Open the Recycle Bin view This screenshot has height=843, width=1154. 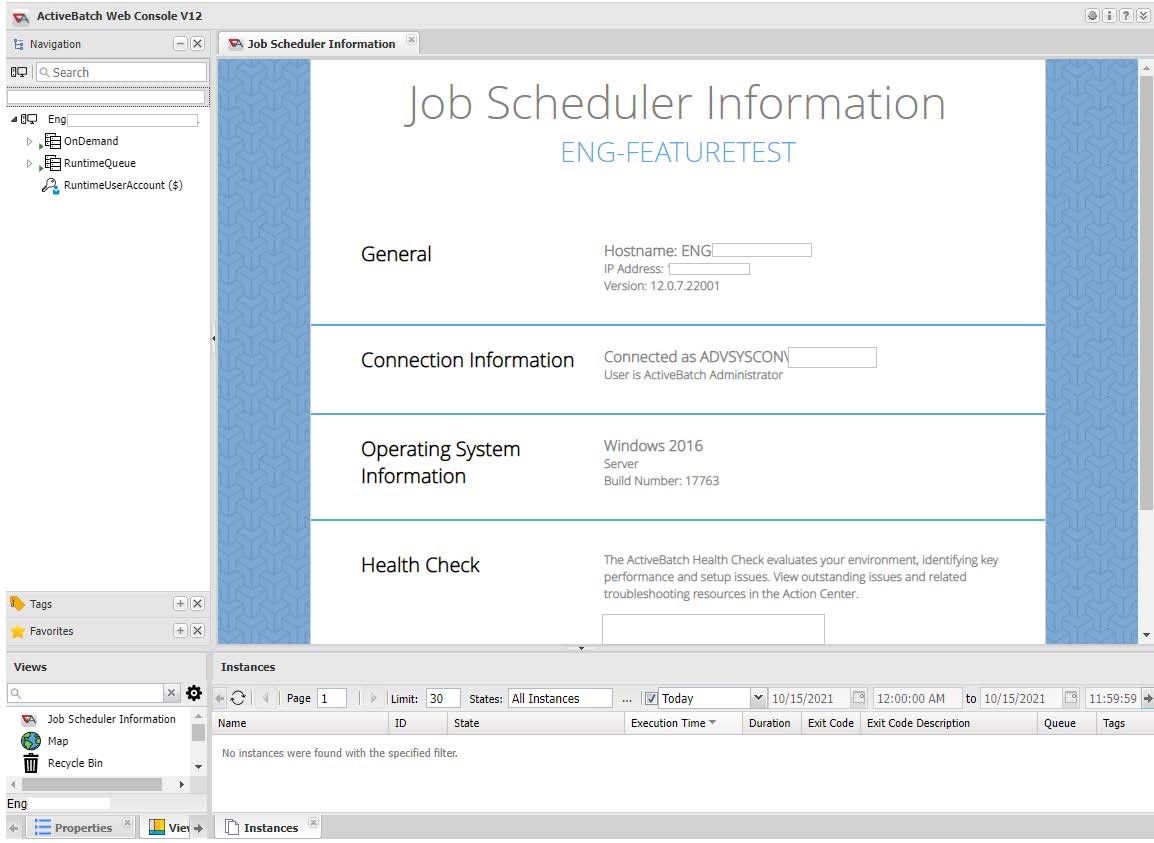(75, 763)
